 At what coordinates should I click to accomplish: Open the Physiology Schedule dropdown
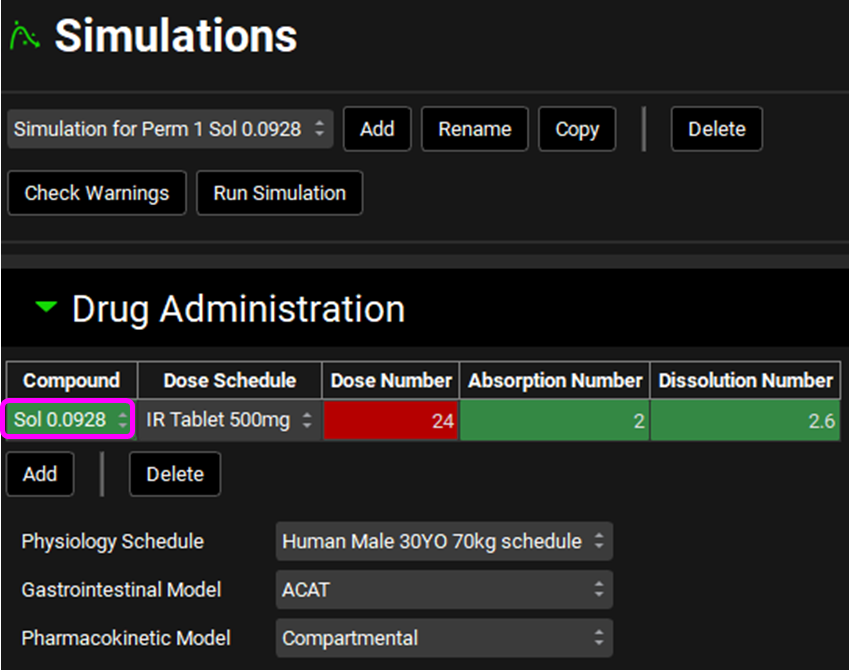(443, 541)
